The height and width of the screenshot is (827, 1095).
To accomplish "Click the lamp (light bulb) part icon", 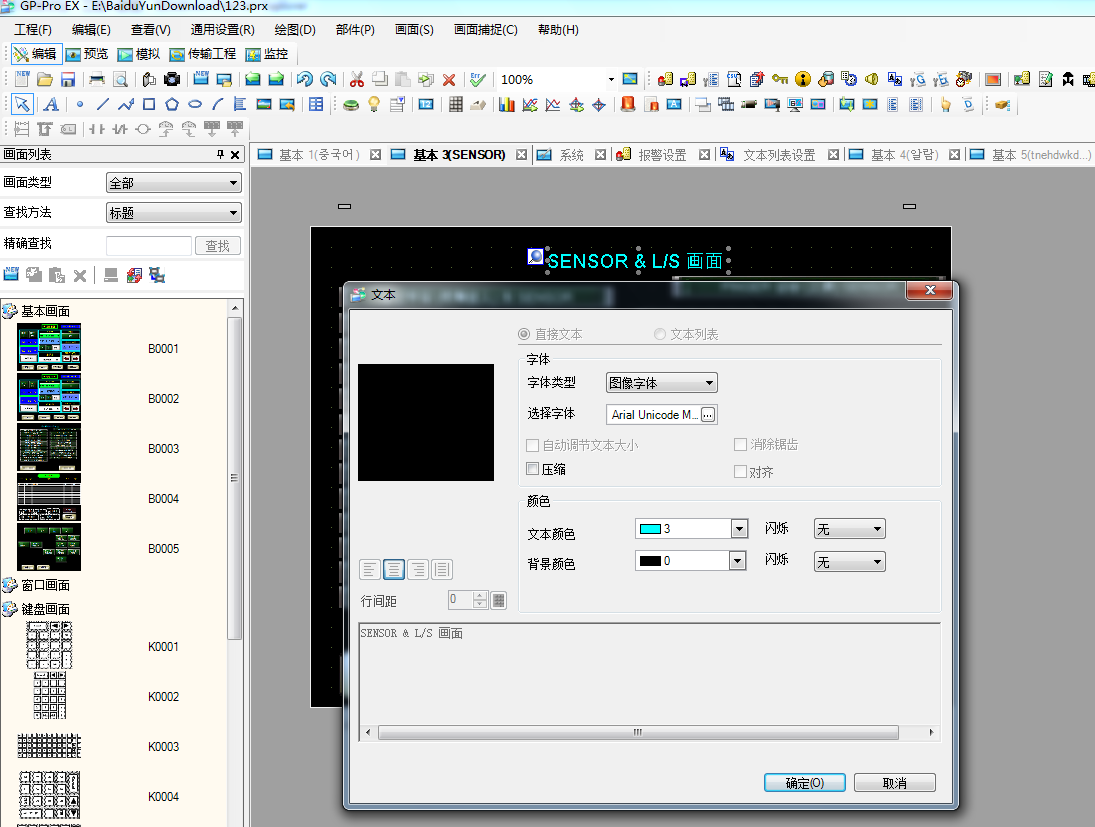I will [374, 104].
